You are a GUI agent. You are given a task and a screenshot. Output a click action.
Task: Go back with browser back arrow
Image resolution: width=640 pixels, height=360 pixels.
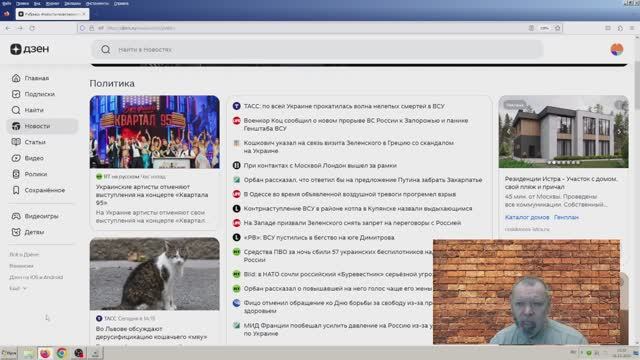[8, 28]
